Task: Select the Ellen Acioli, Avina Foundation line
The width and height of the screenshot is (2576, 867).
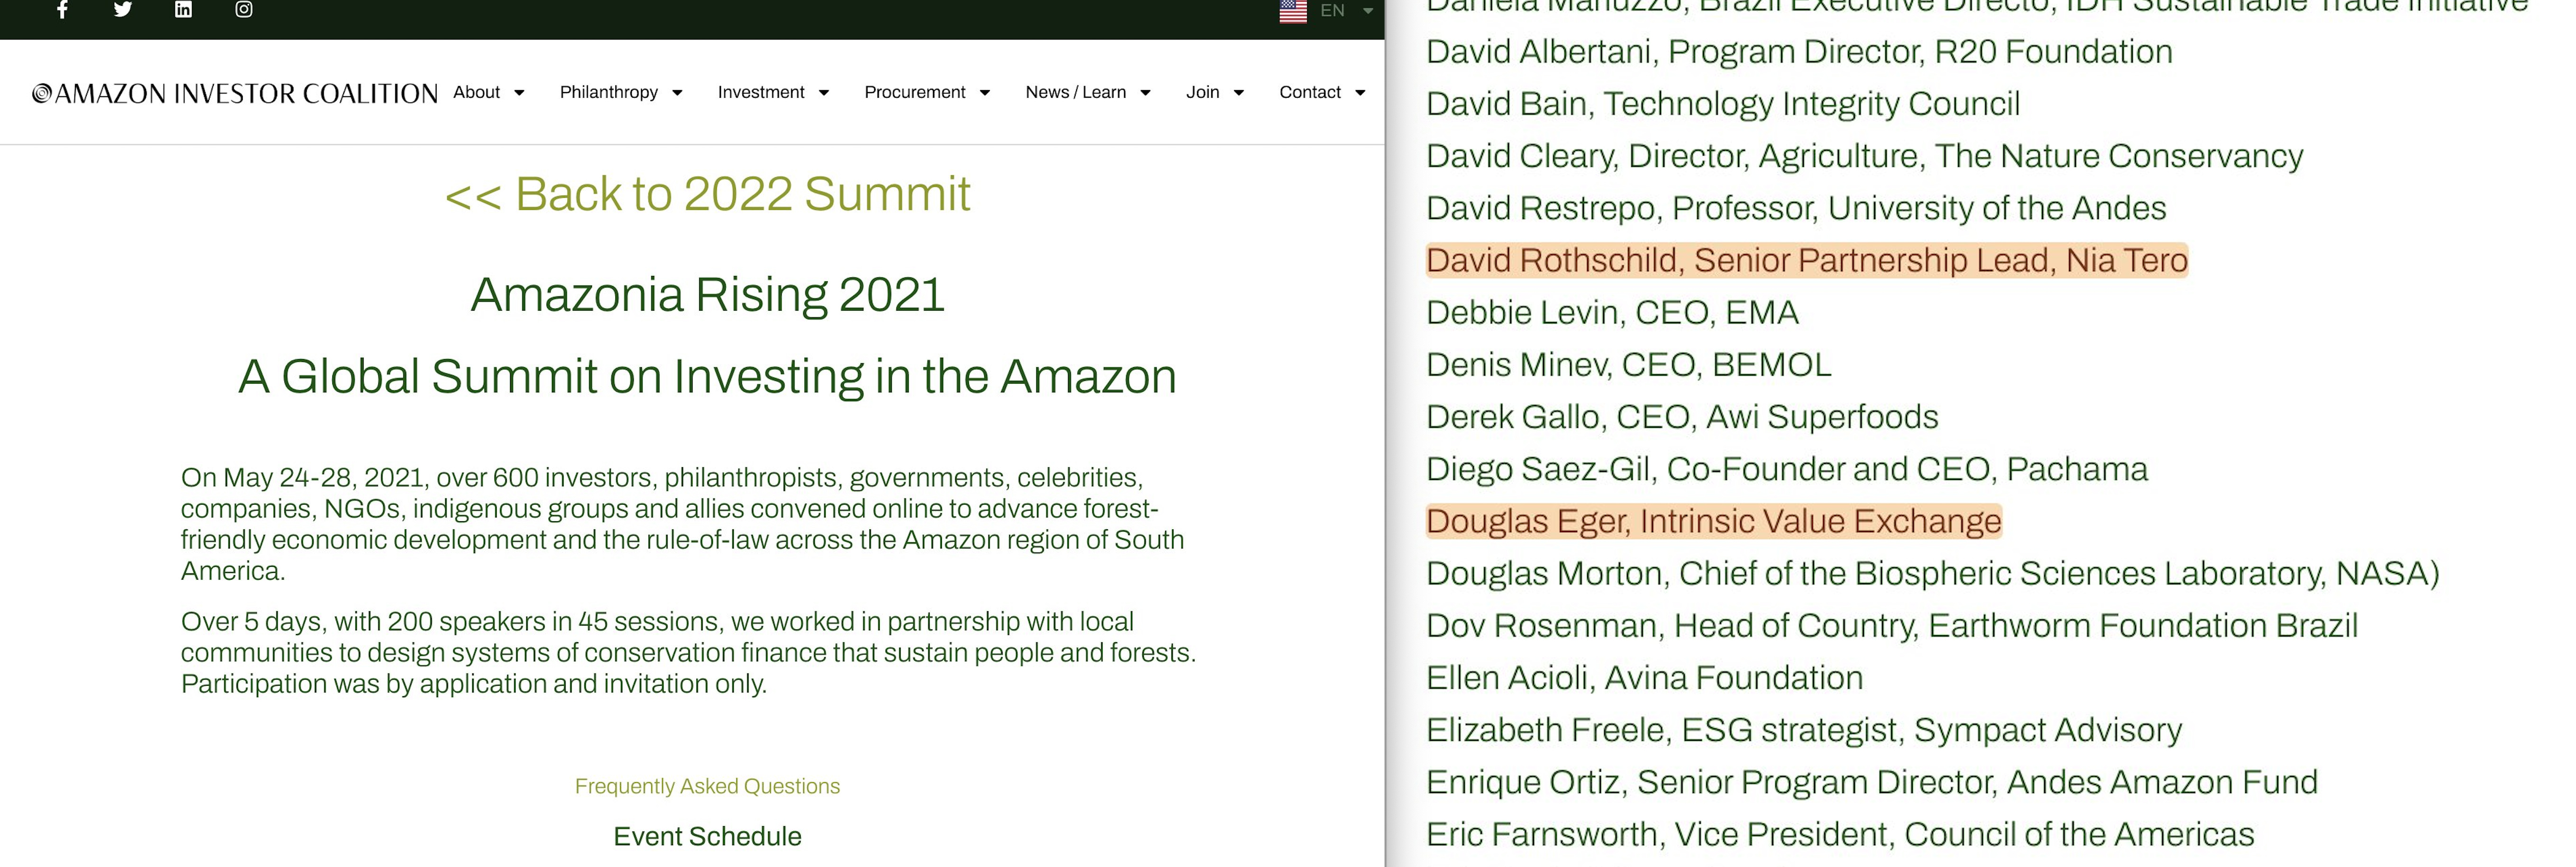Action: point(1645,678)
